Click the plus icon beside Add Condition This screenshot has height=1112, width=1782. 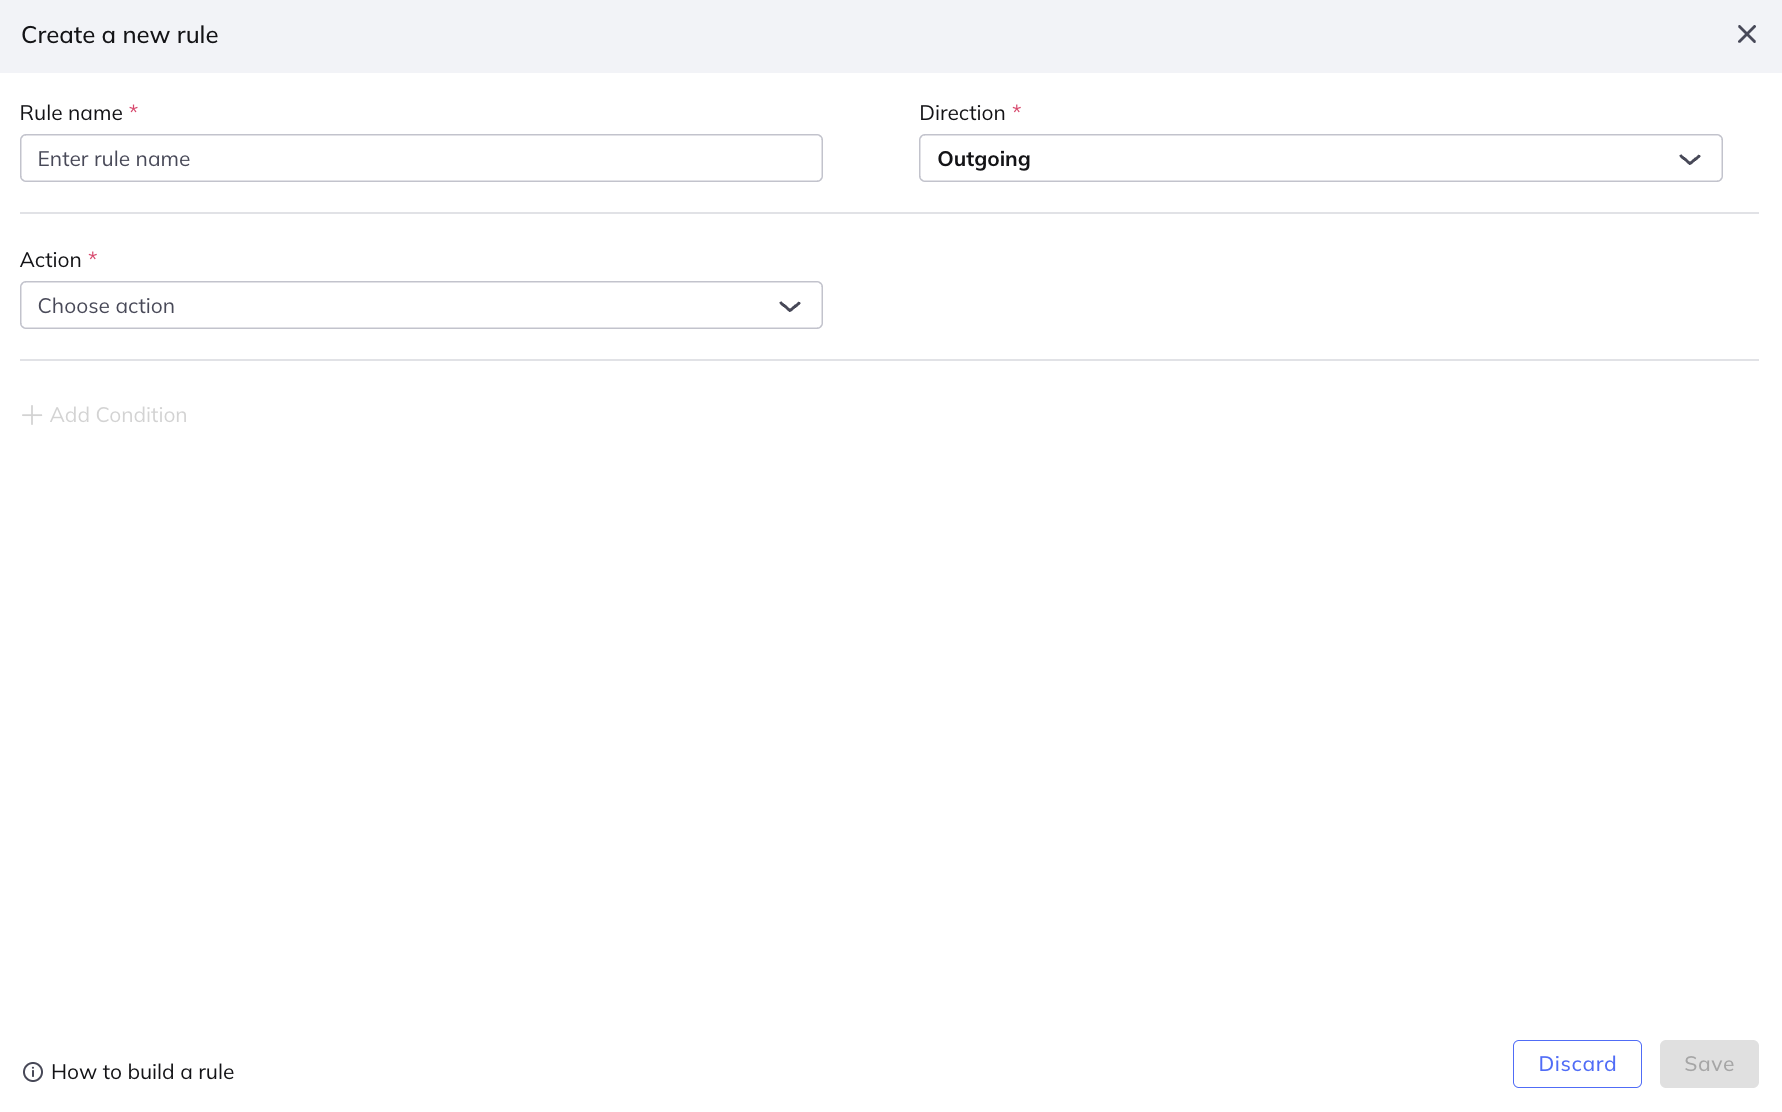pyautogui.click(x=32, y=415)
